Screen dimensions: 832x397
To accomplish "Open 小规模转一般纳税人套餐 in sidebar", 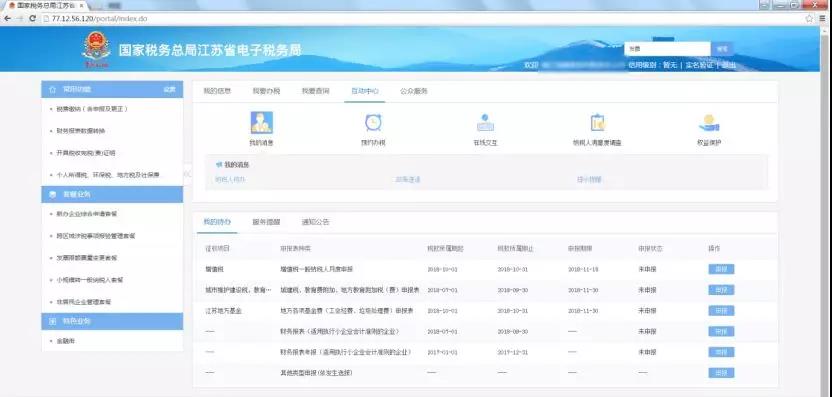I will pyautogui.click(x=89, y=280).
